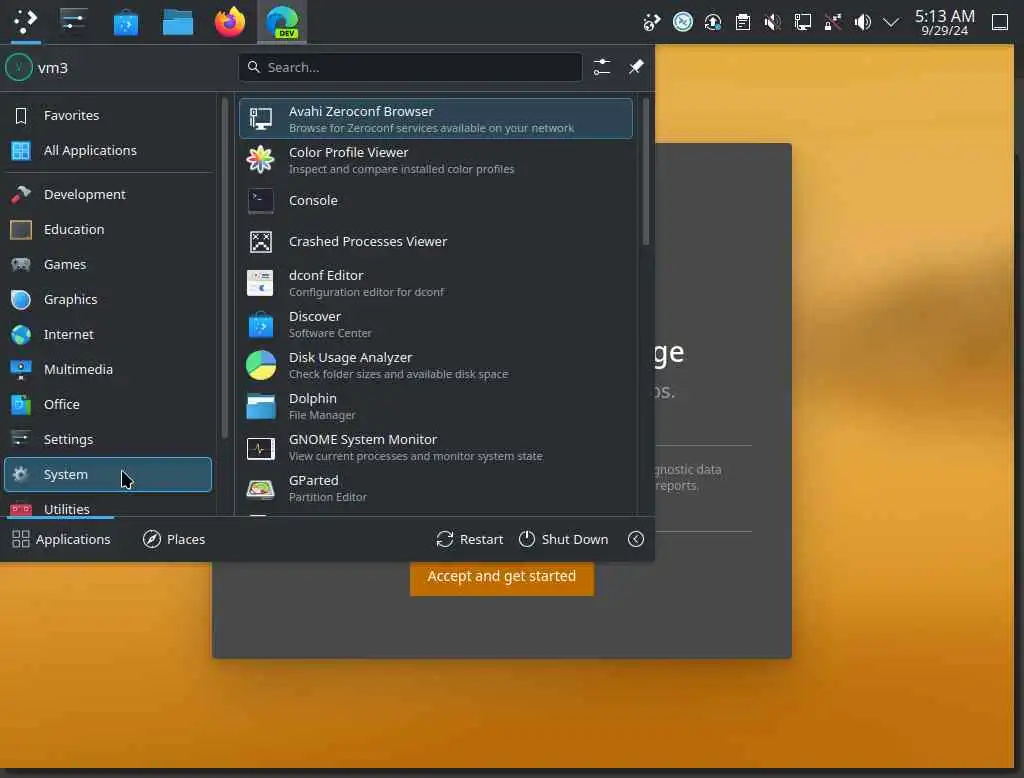Switch to Microsoft Edge Dev taskbar icon

coord(282,22)
